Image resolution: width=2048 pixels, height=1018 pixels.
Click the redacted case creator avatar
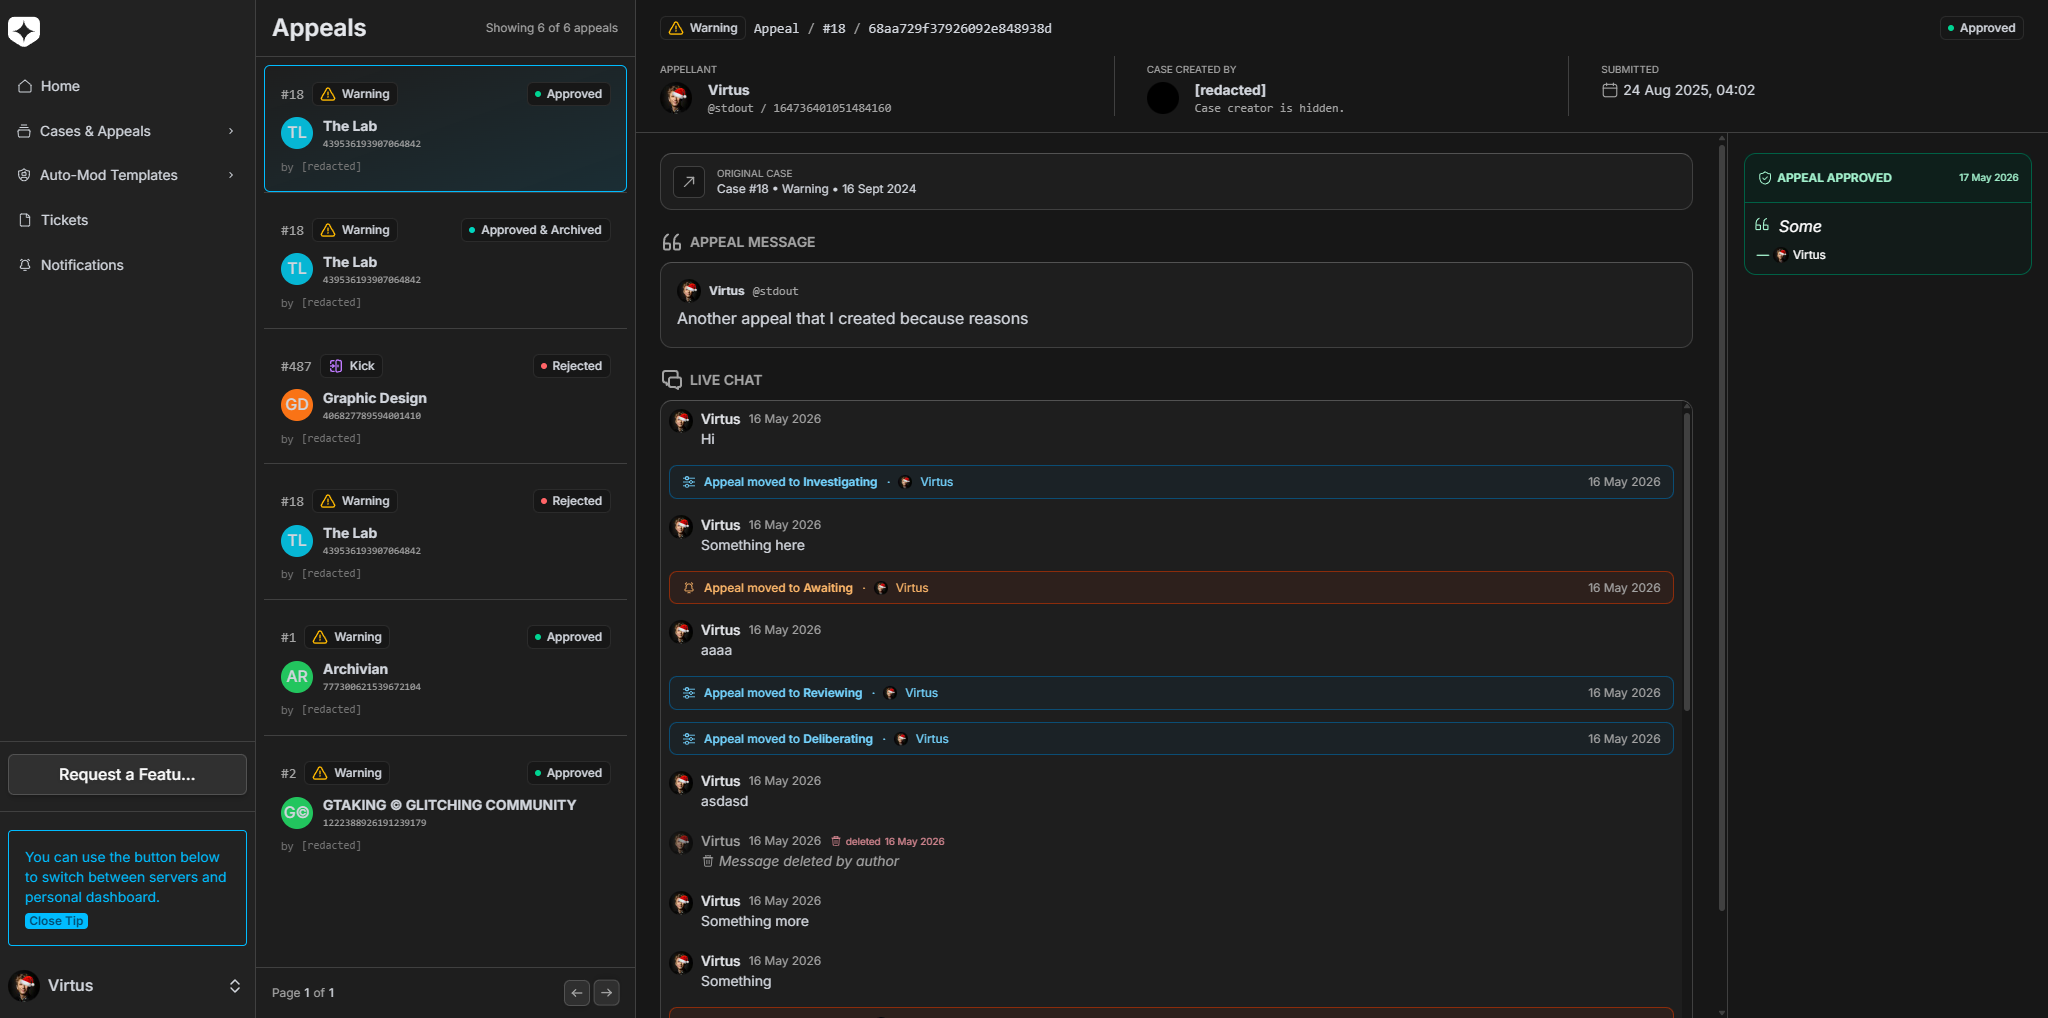1163,98
